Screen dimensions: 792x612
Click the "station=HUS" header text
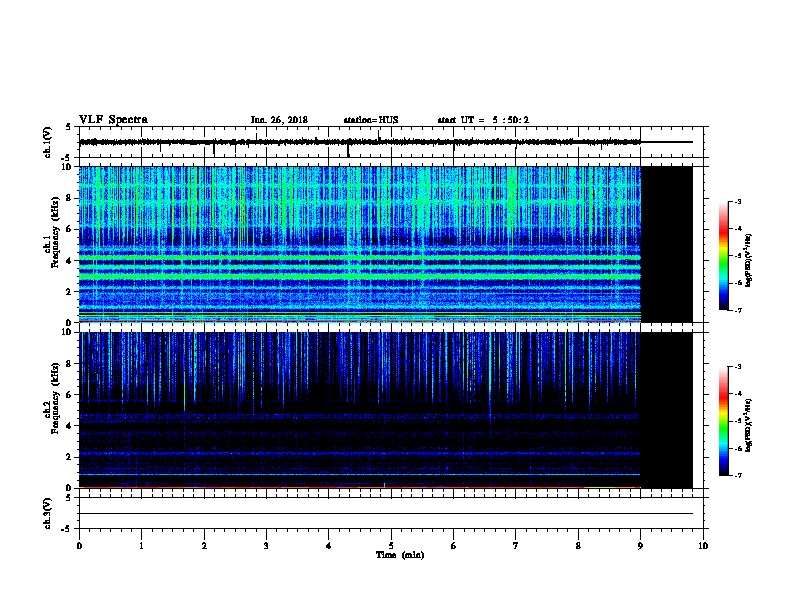[371, 120]
